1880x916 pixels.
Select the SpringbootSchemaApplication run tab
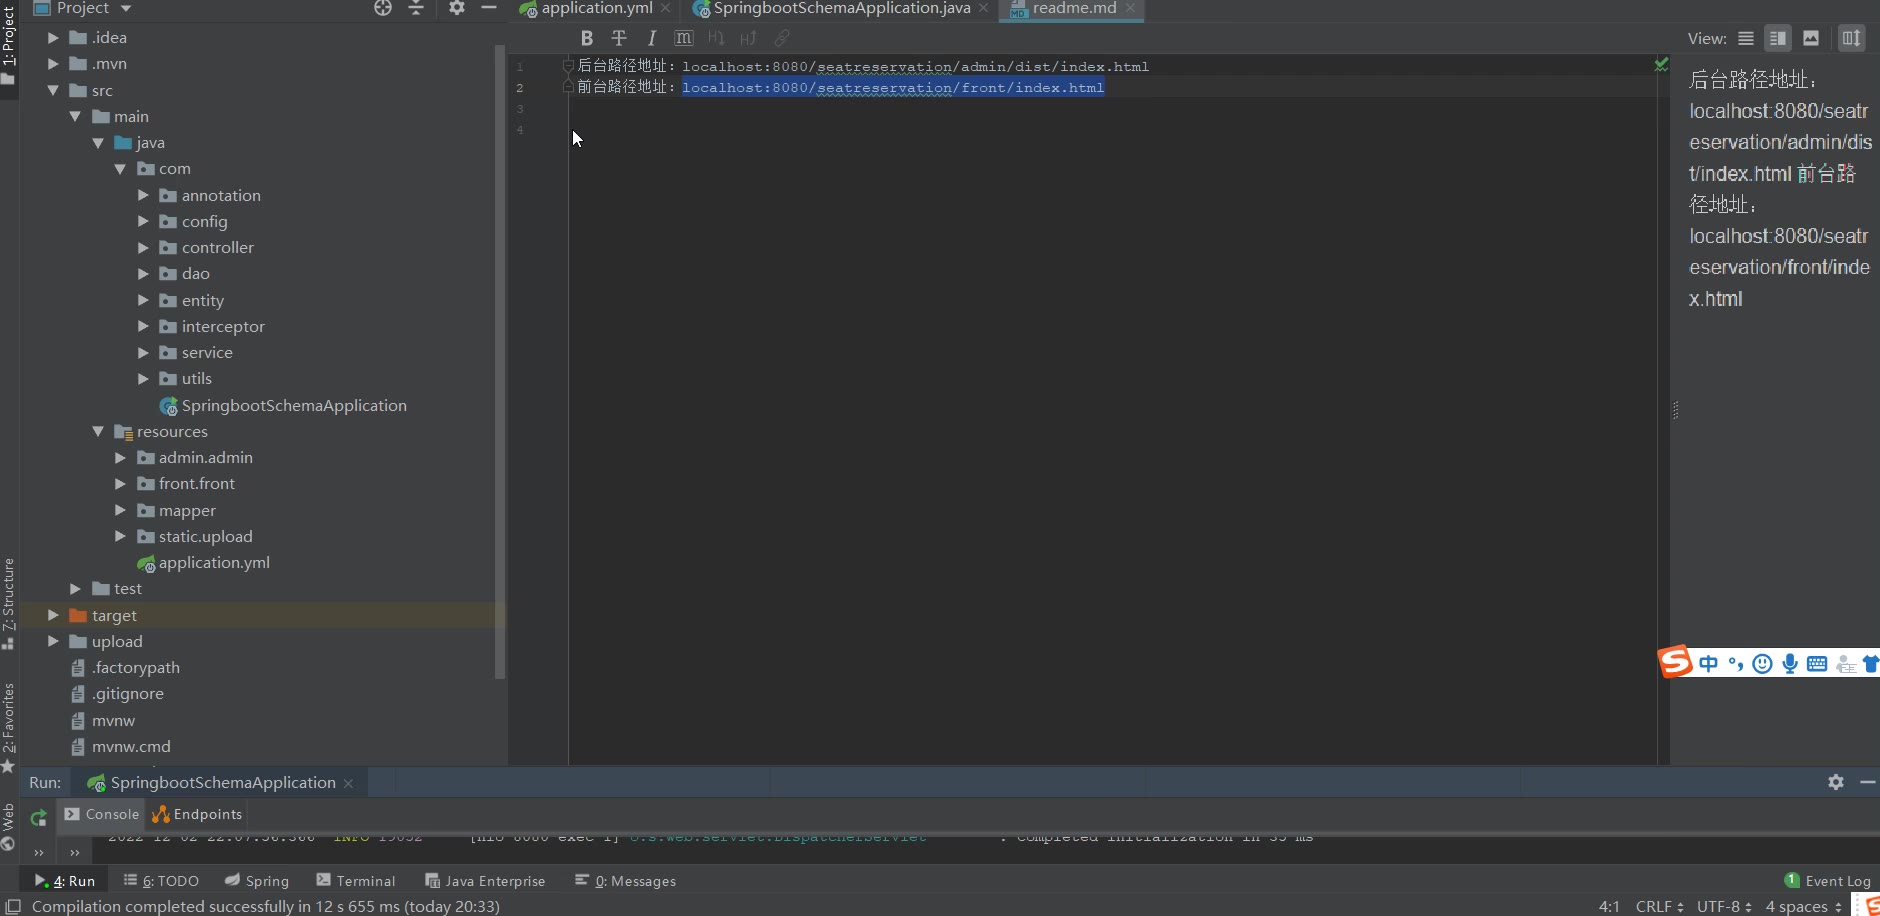pyautogui.click(x=222, y=782)
